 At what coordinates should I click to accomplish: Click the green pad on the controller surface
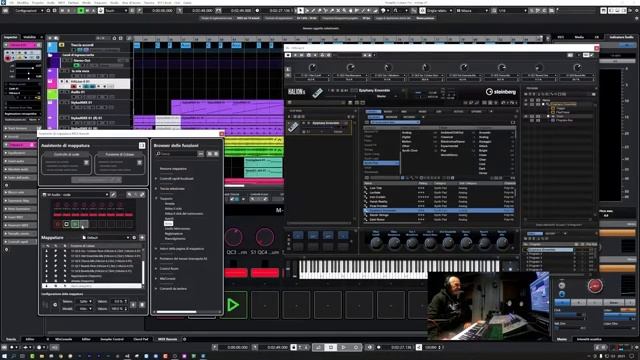(x=75, y=224)
